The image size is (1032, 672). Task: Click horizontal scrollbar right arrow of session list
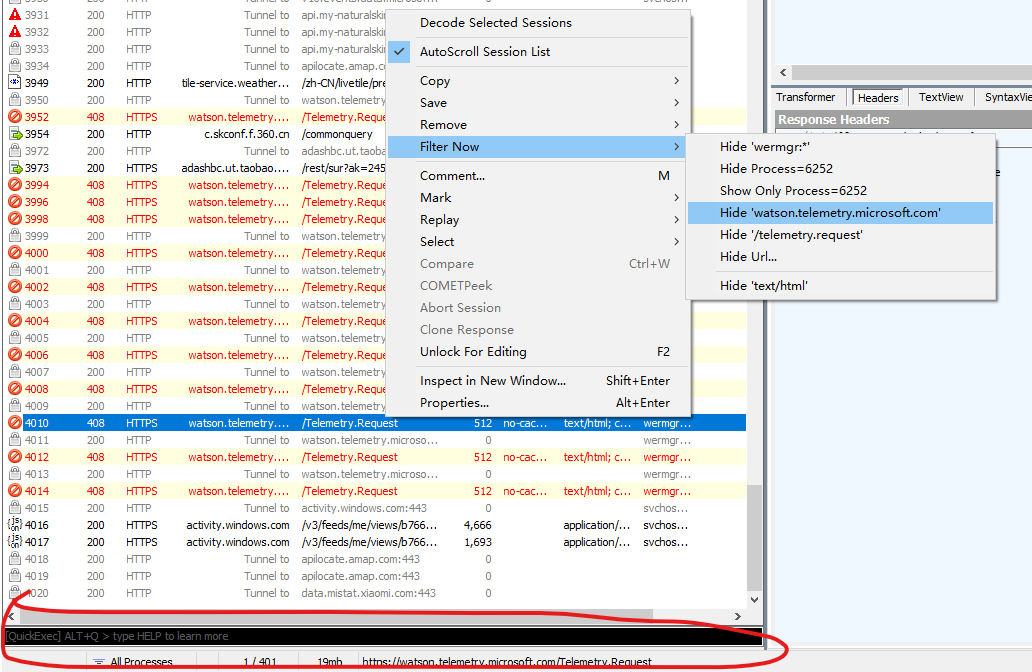click(x=738, y=616)
